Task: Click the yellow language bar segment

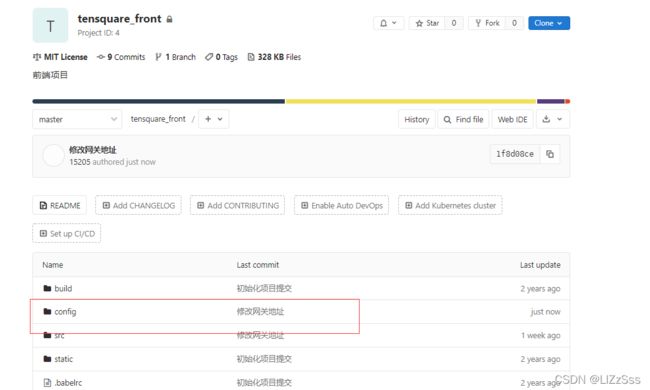Action: (x=410, y=101)
